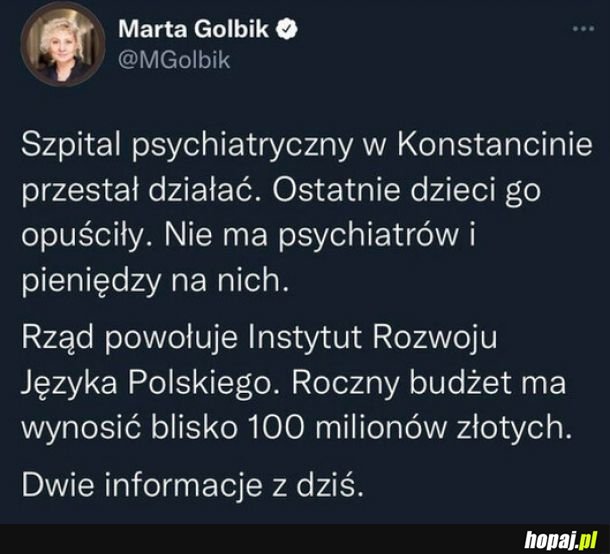Click the phrase pieniędzy na nich
The height and width of the screenshot is (554, 610).
155,282
